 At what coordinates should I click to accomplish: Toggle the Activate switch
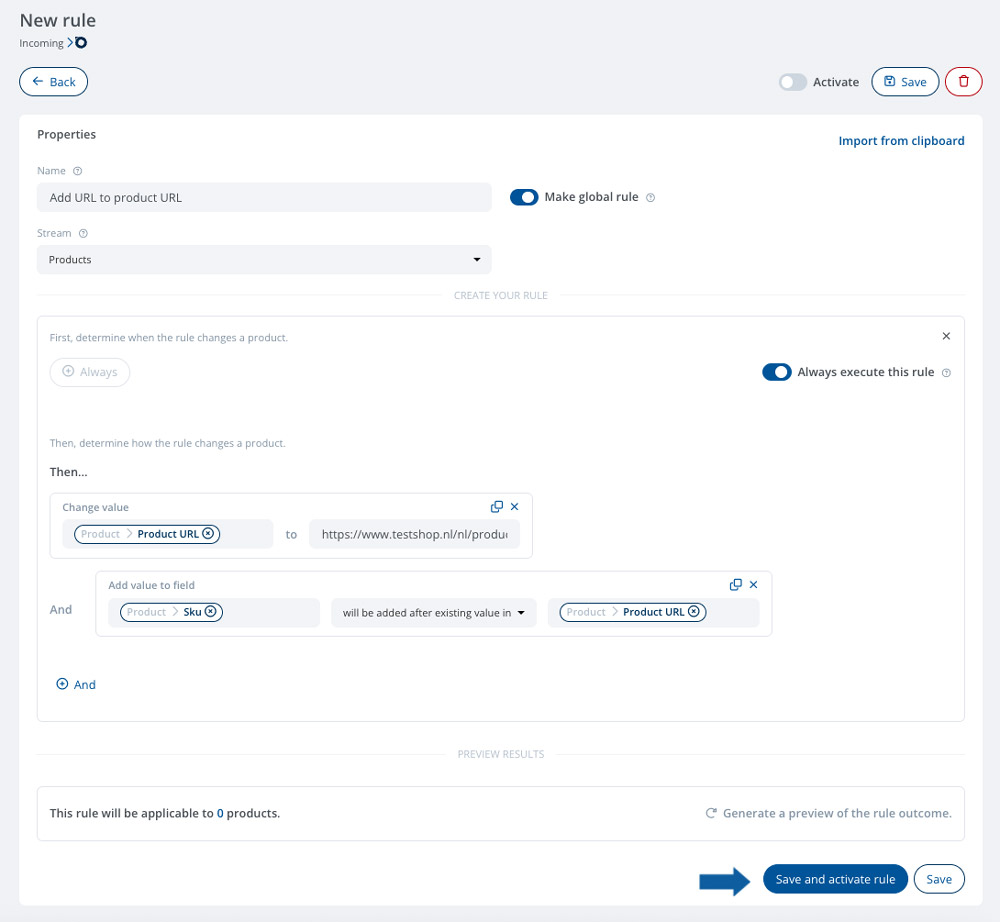tap(793, 82)
